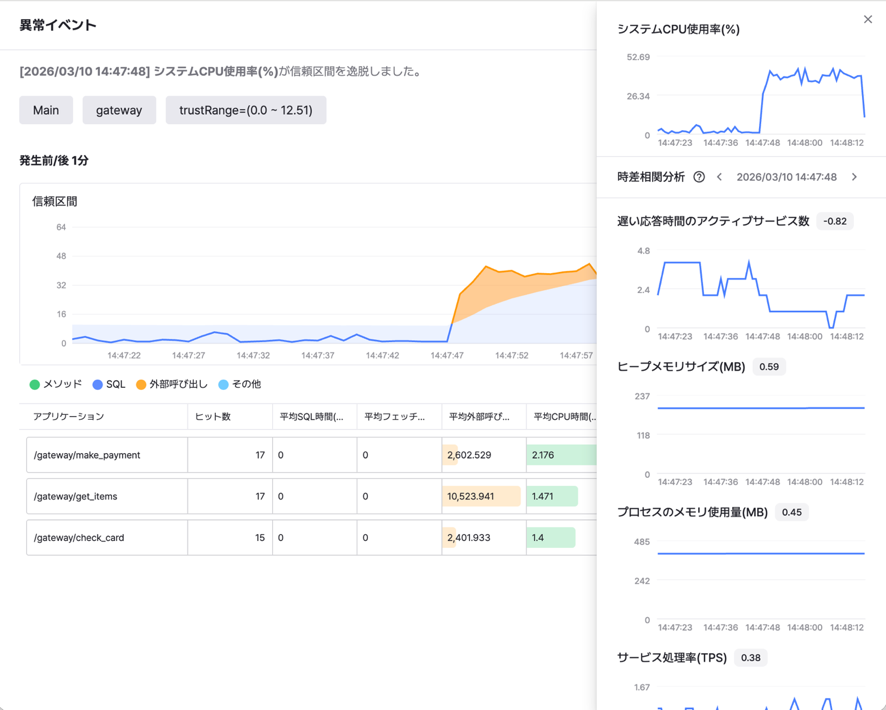Sort by ヒット数 column header
Viewport: 886px width, 710px height.
(213, 417)
